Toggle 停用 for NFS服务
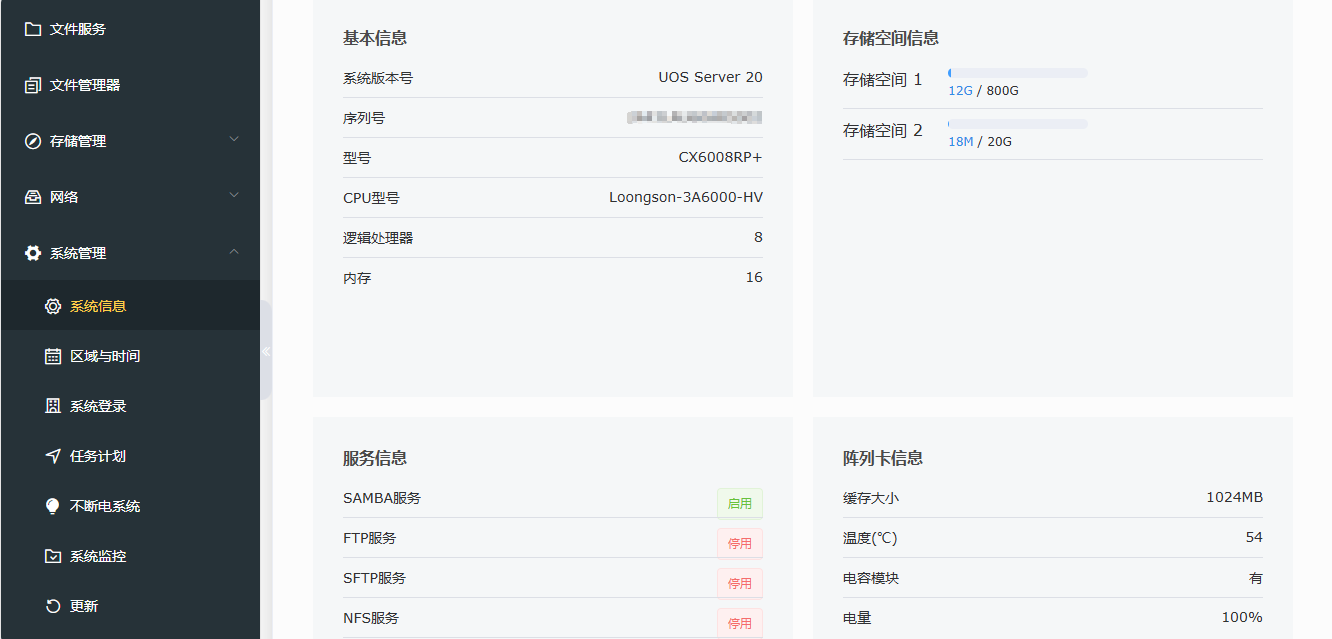Viewport: 1332px width, 639px height. pos(740,622)
